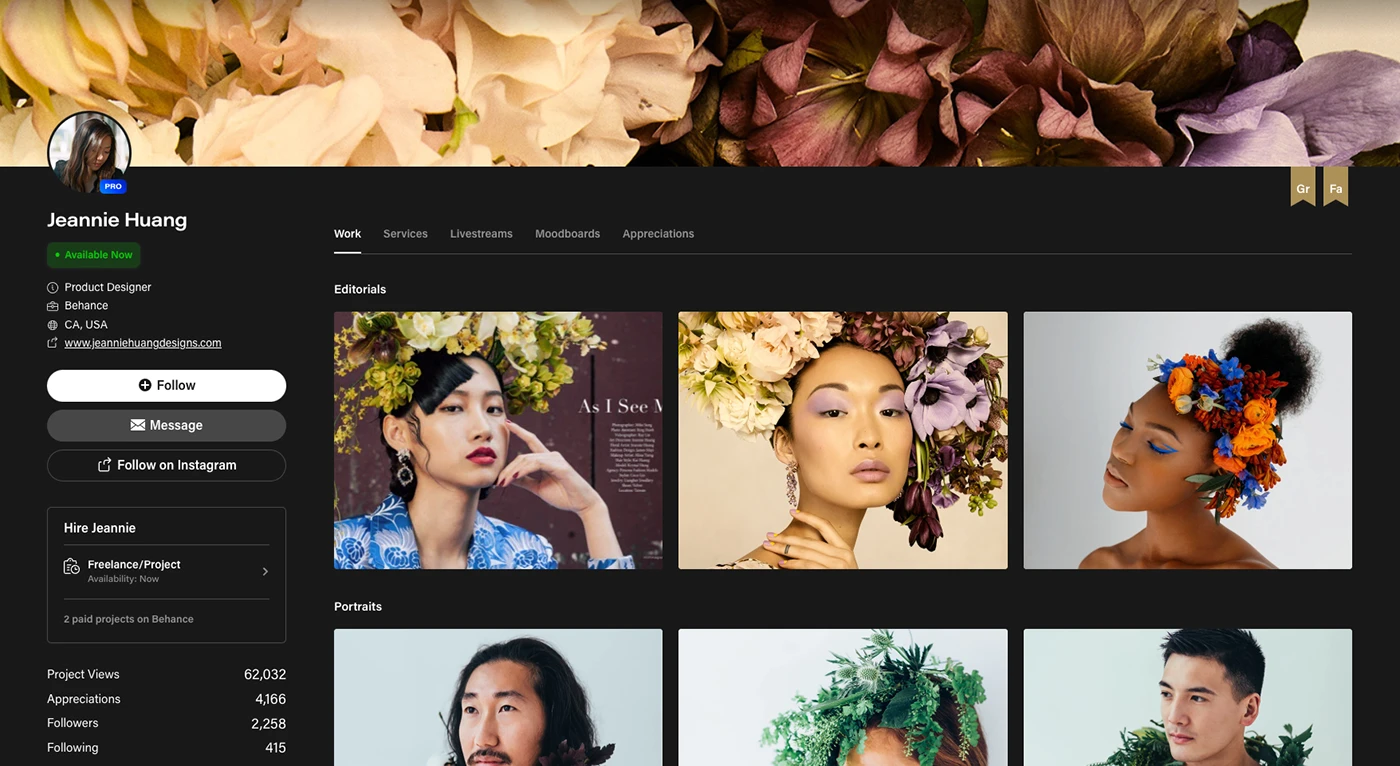
Task: Expand the Freelance/Project chevron arrow
Action: (265, 572)
